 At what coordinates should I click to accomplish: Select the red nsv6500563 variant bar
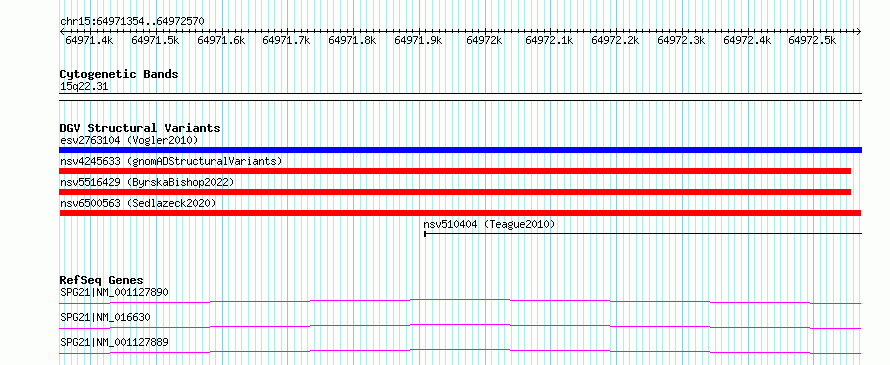coord(460,213)
